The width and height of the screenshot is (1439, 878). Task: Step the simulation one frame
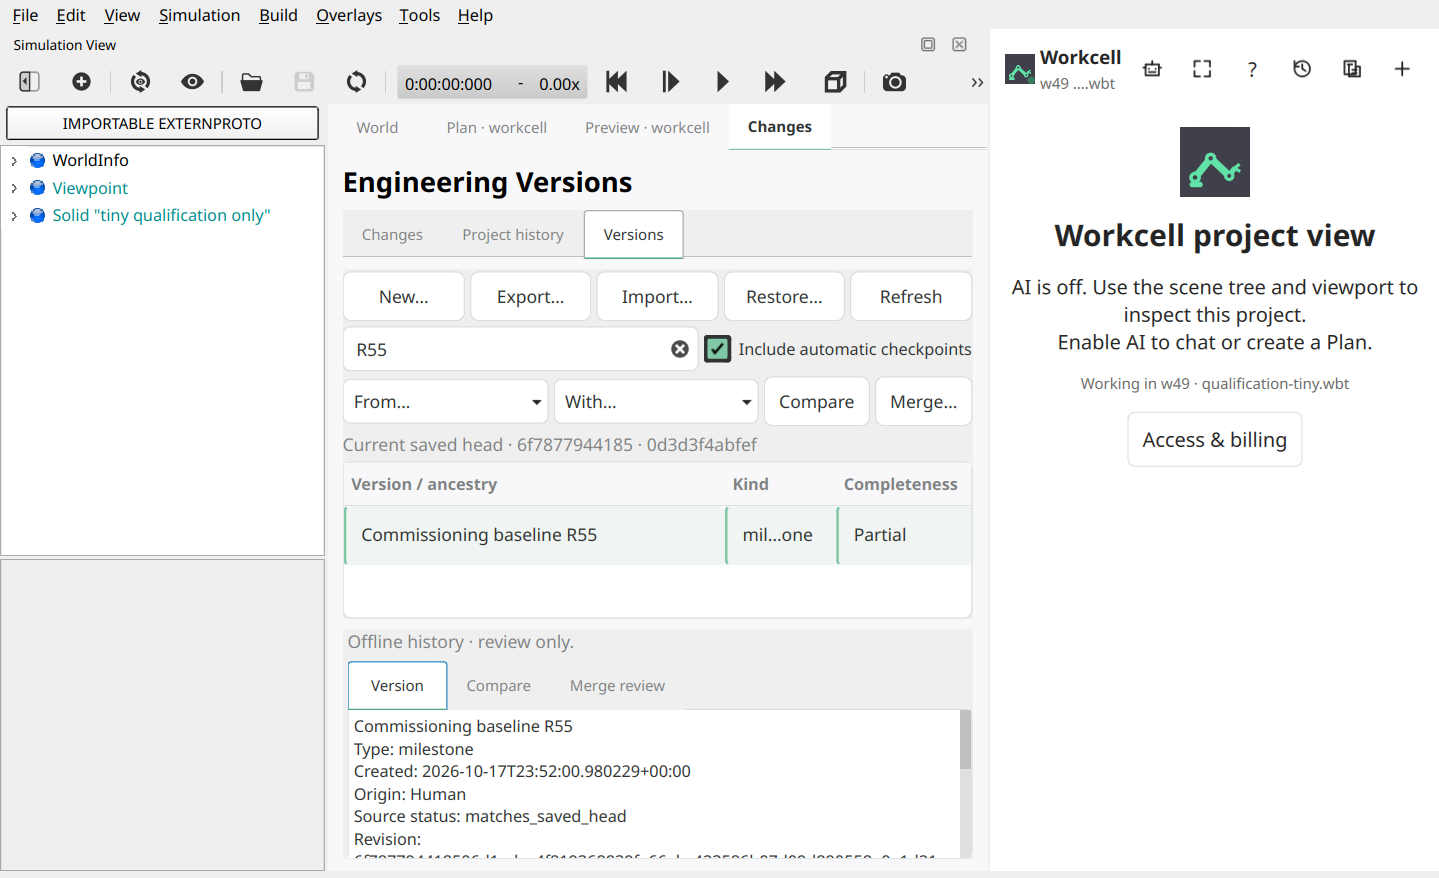pos(670,82)
